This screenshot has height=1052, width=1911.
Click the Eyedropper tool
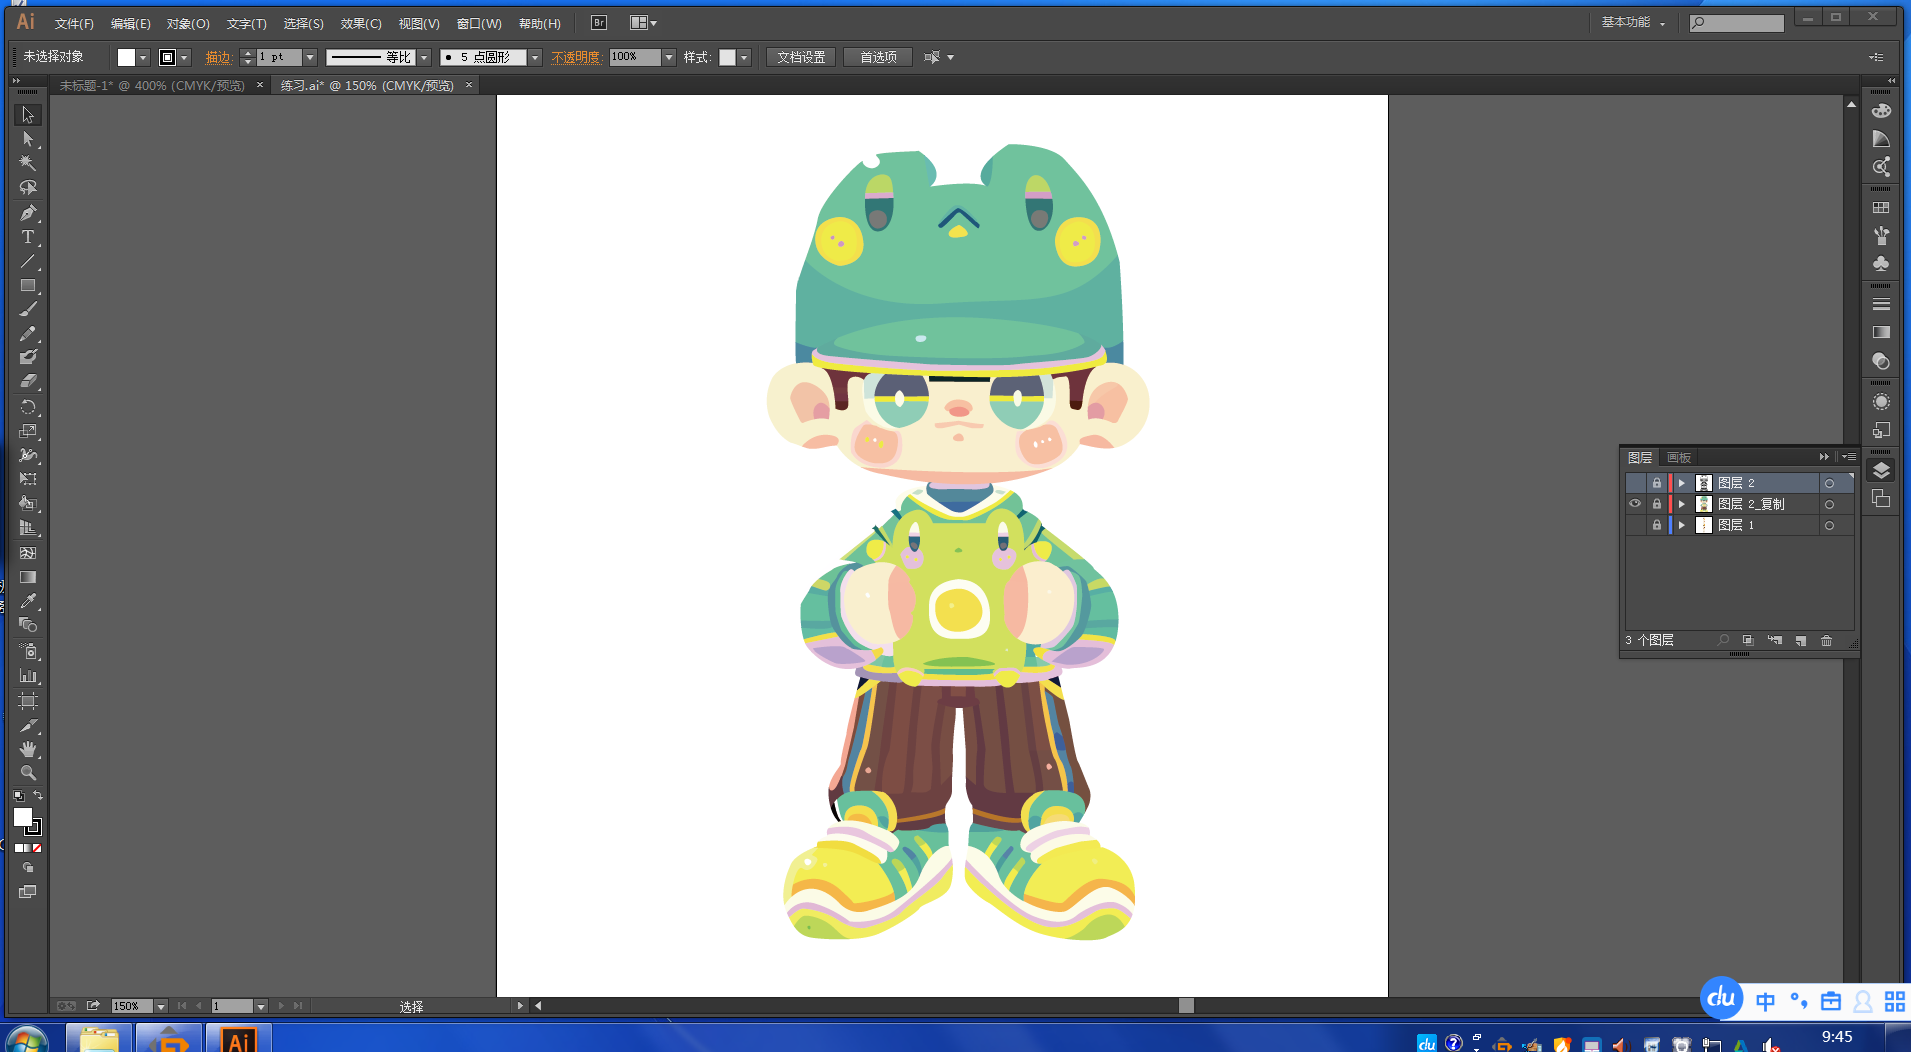28,601
